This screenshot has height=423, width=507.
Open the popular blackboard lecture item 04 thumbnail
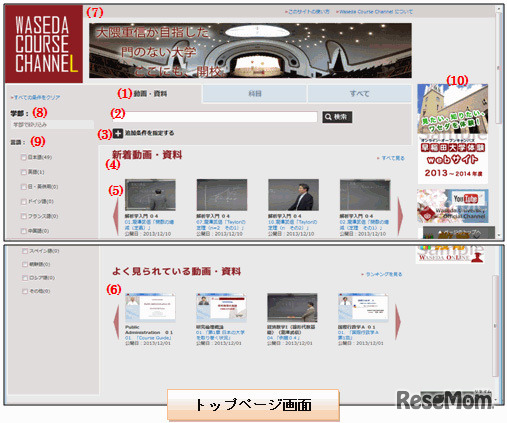[x=292, y=308]
